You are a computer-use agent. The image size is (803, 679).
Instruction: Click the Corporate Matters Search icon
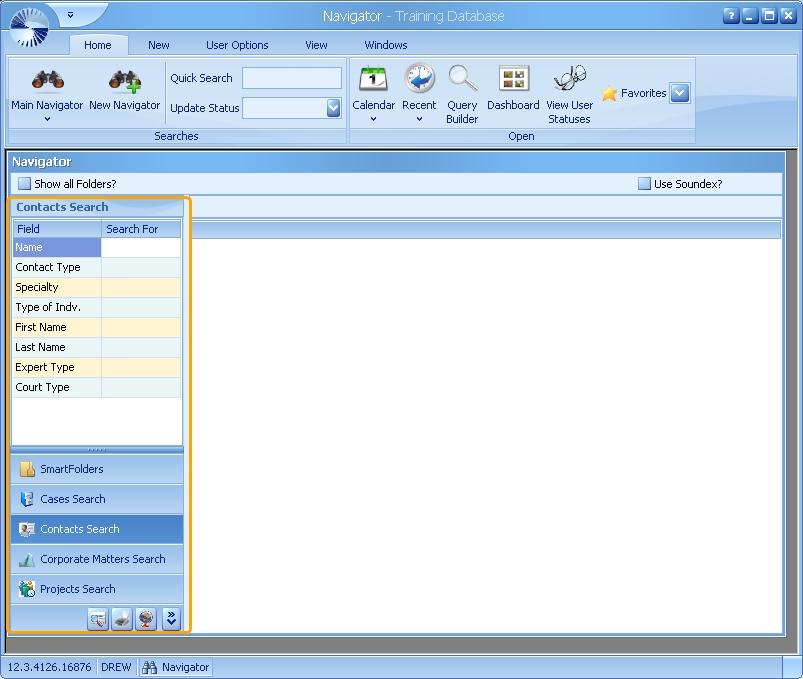pos(27,559)
